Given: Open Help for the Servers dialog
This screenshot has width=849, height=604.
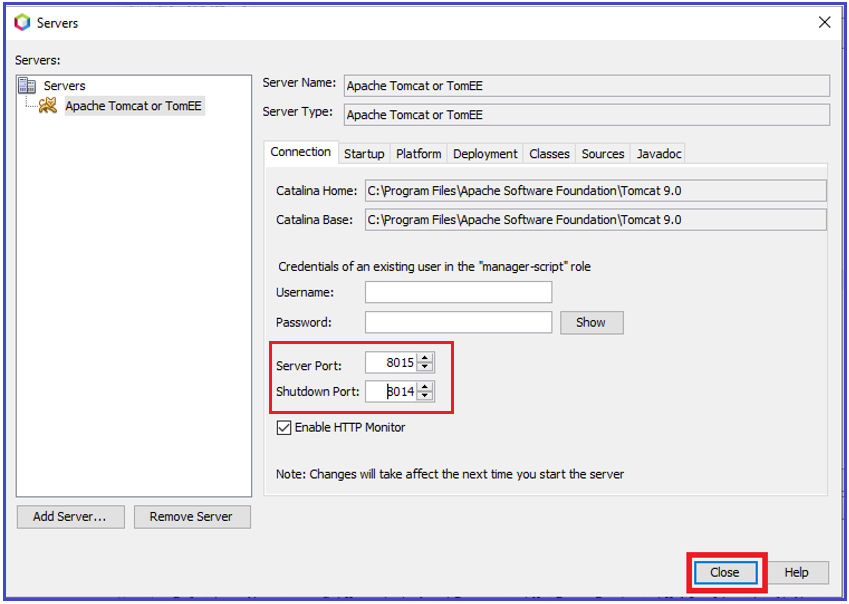Looking at the screenshot, I should point(797,573).
